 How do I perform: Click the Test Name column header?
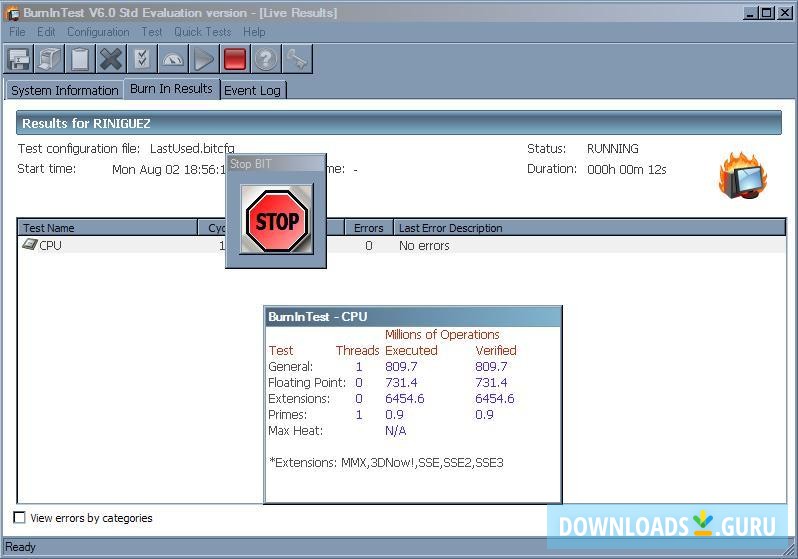(107, 228)
